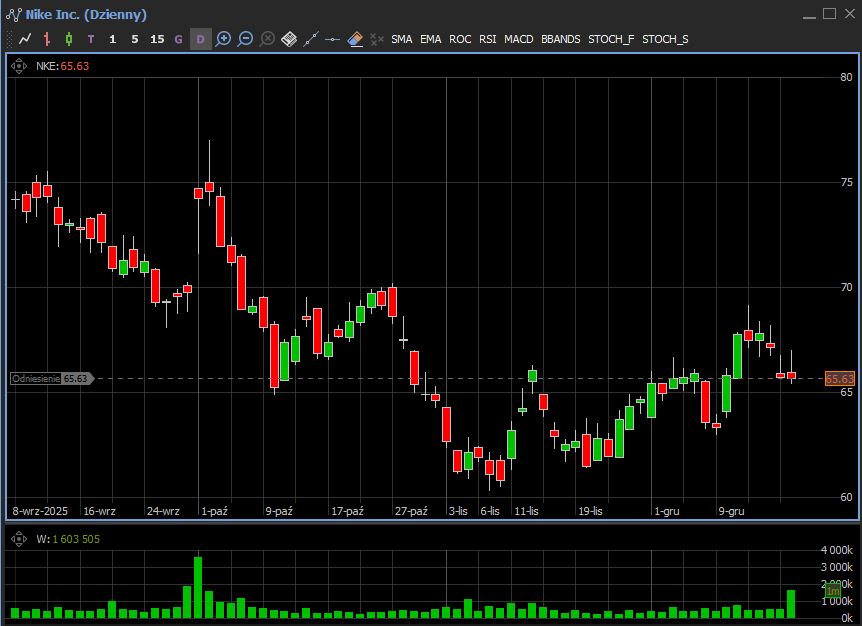This screenshot has width=862, height=626.
Task: Click the layers icon in toolbar
Action: [289, 39]
